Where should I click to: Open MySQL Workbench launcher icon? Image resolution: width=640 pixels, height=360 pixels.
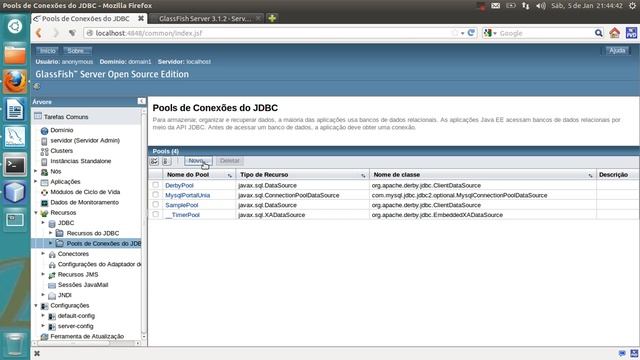tap(15, 137)
